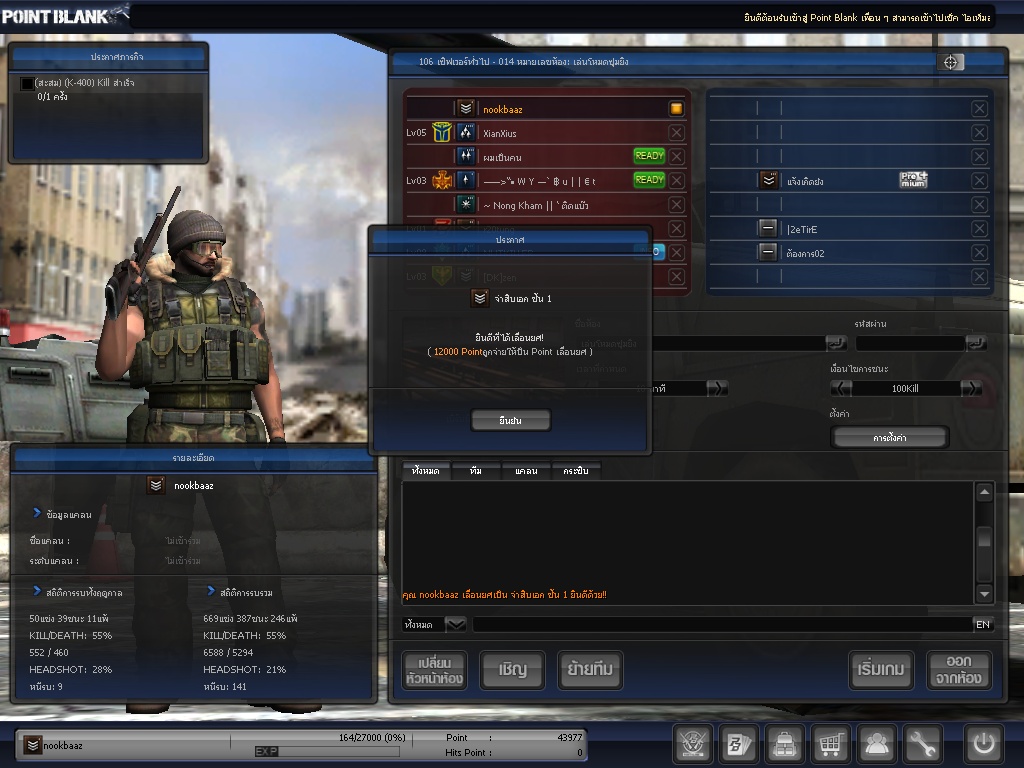1024x768 pixels.
Task: Leave the room via ออกจากห้อง
Action: pyautogui.click(x=959, y=670)
